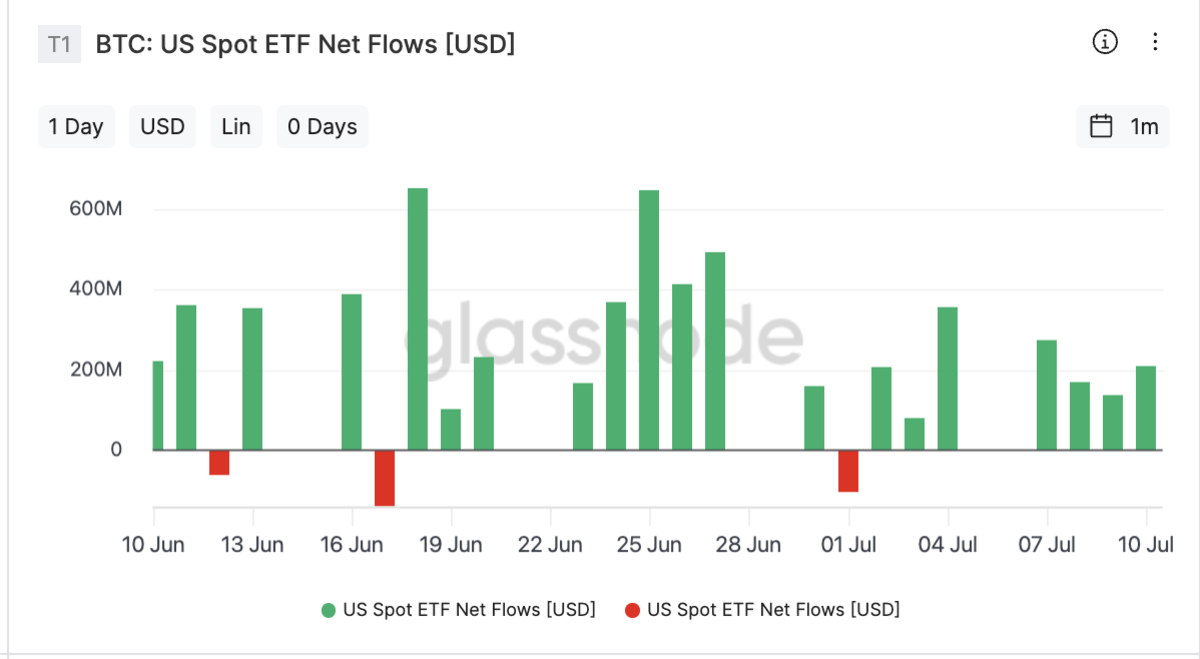Click the red legend dot for negative flows
Screen dimensions: 1200x659
(x=633, y=609)
